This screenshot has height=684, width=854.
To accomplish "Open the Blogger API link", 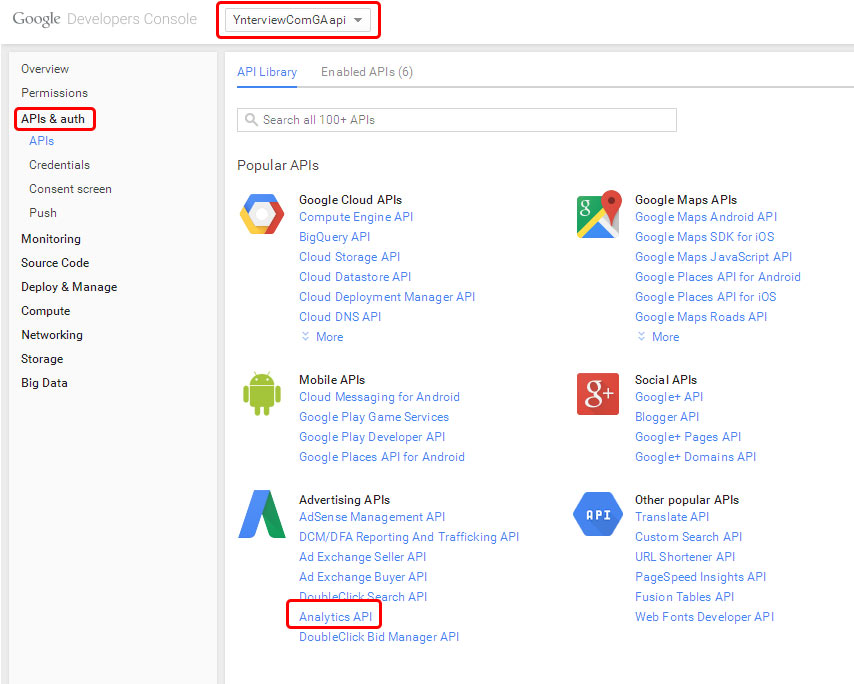I will (667, 417).
